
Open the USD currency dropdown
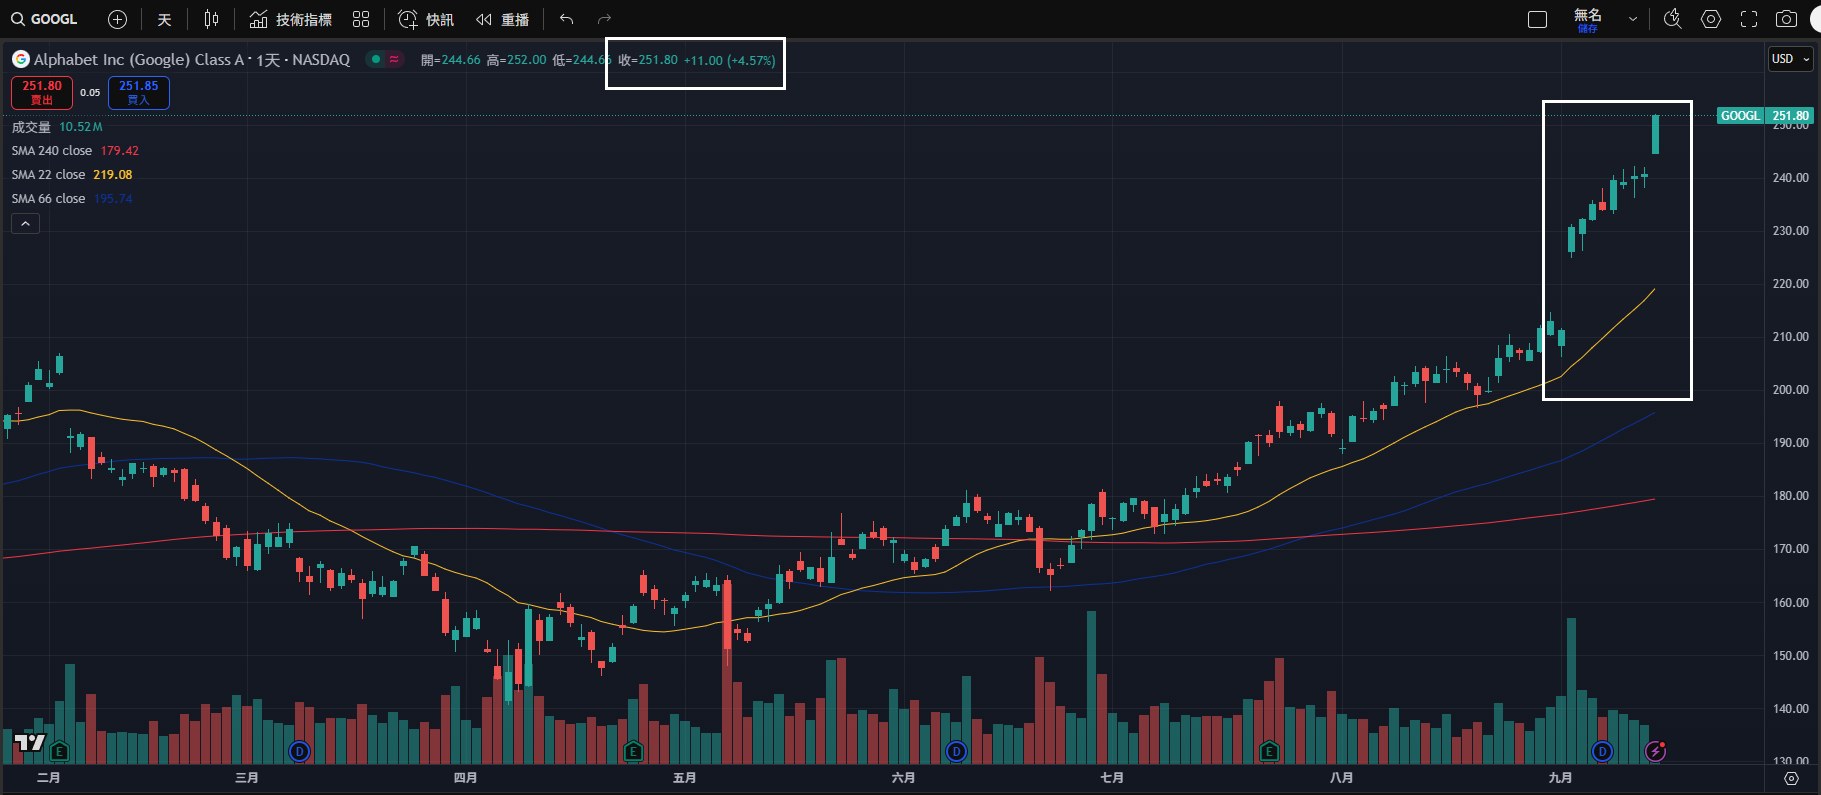[1790, 59]
